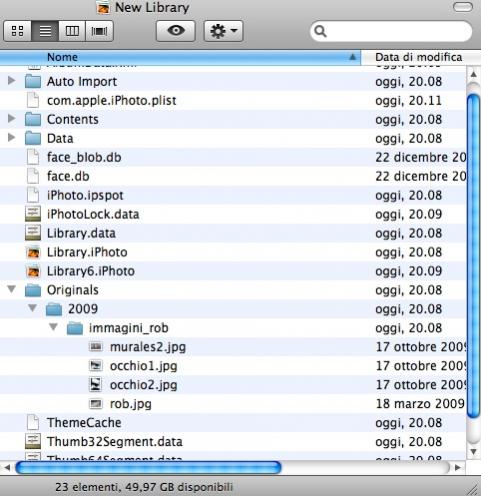Collapse the 2009 folder
Image resolution: width=481 pixels, height=496 pixels.
pos(32,308)
